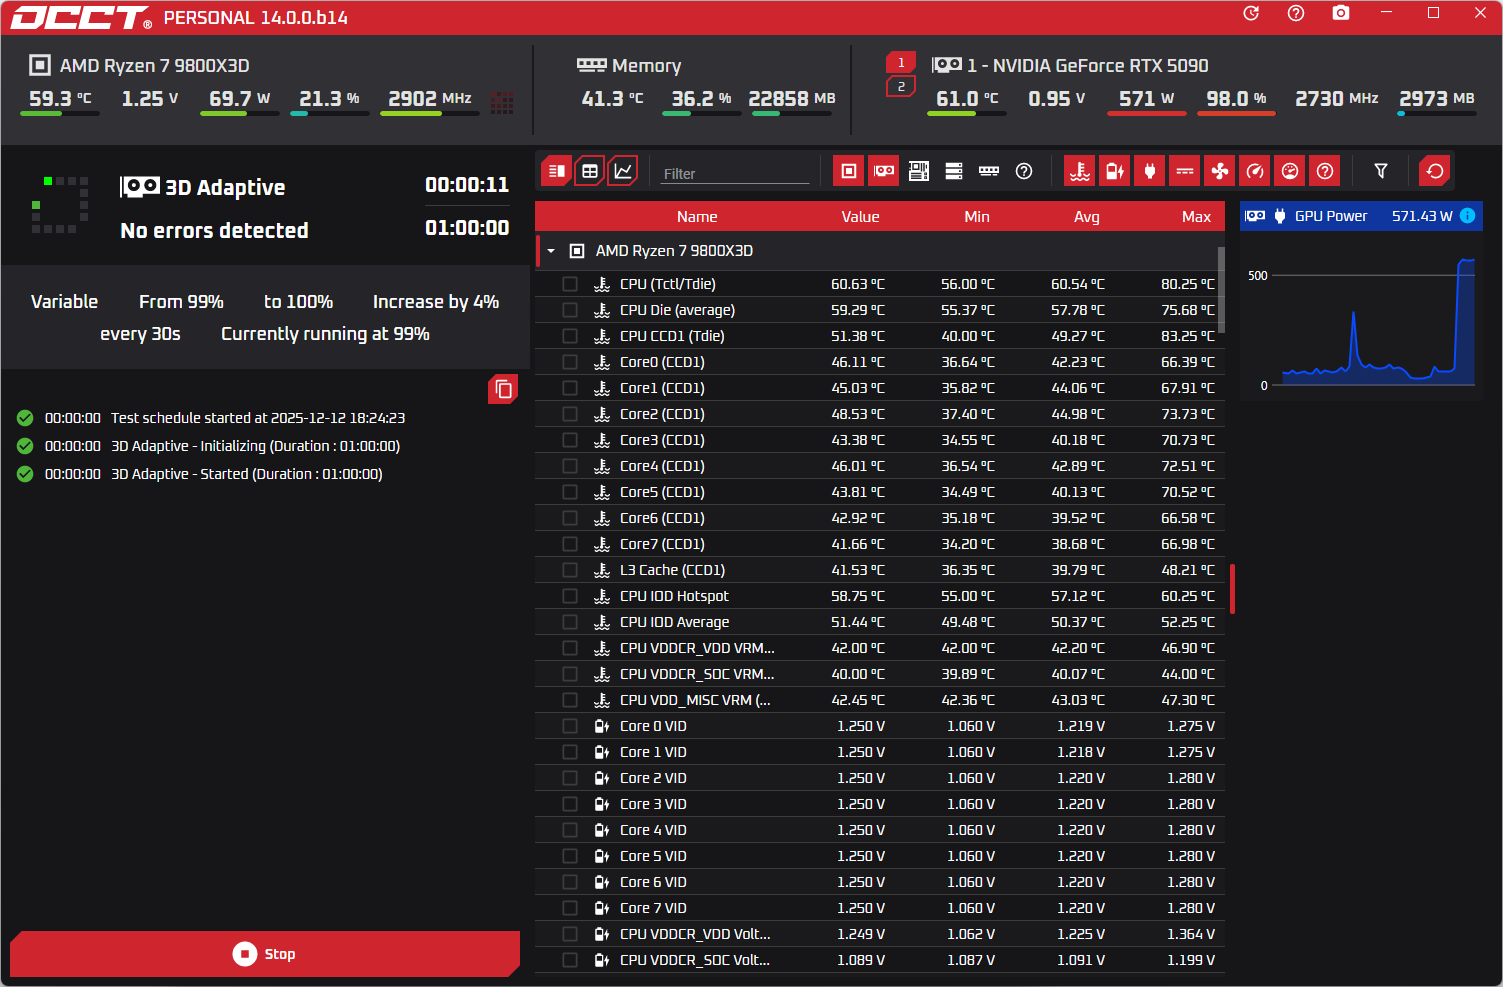The height and width of the screenshot is (987, 1503).
Task: Reset sensor min/max values with refresh icon
Action: 1435,171
